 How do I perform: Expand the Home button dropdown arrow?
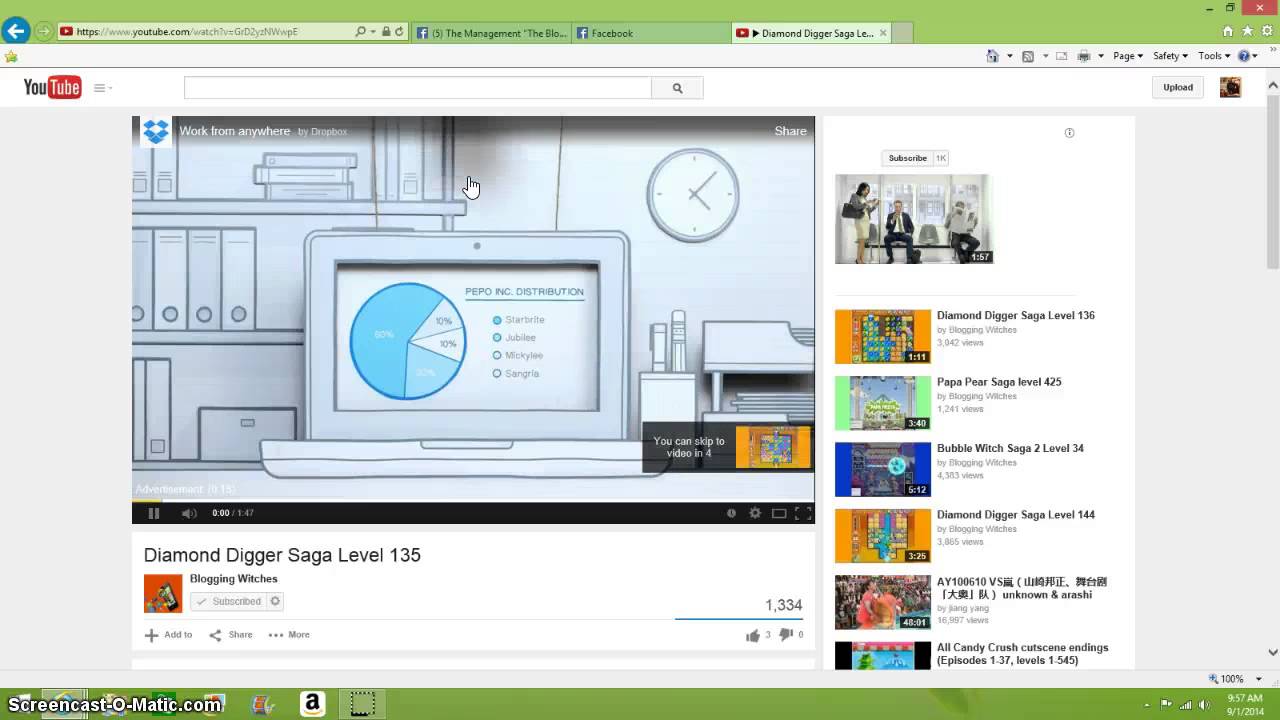coord(1009,56)
